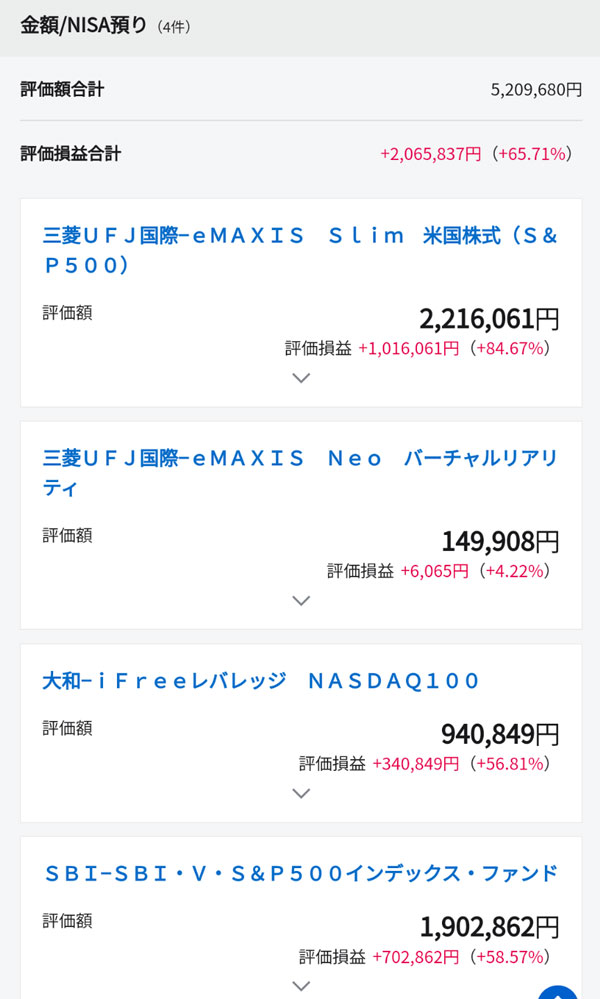Expand iFreeレバレッジ NASDAQ100 details chevron
600x999 pixels.
[301, 794]
